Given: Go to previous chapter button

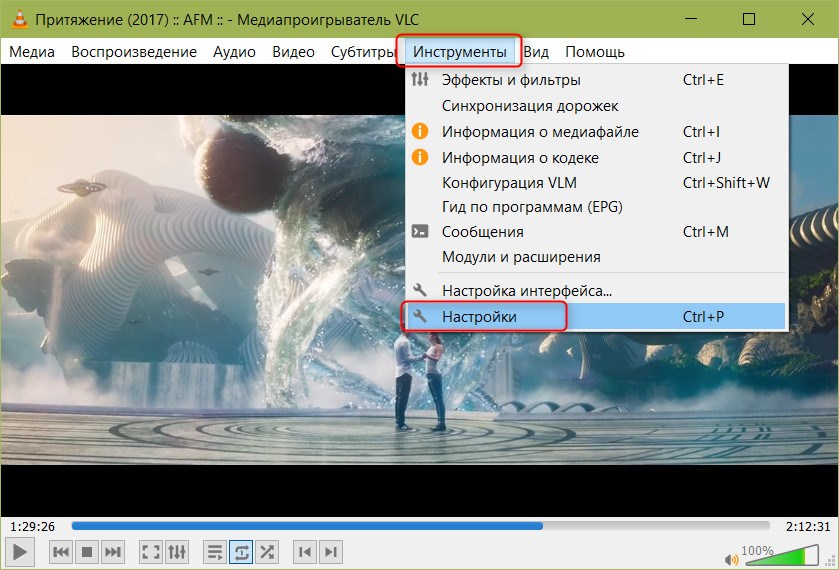Looking at the screenshot, I should [x=305, y=552].
